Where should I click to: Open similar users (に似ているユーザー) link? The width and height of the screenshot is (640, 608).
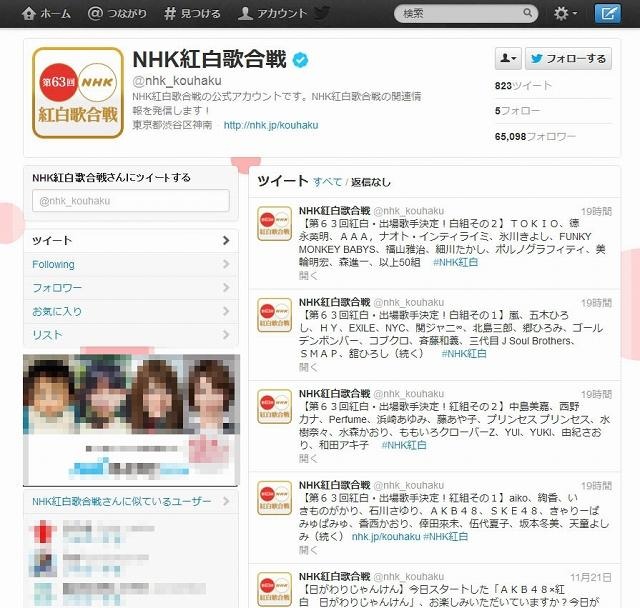click(122, 501)
